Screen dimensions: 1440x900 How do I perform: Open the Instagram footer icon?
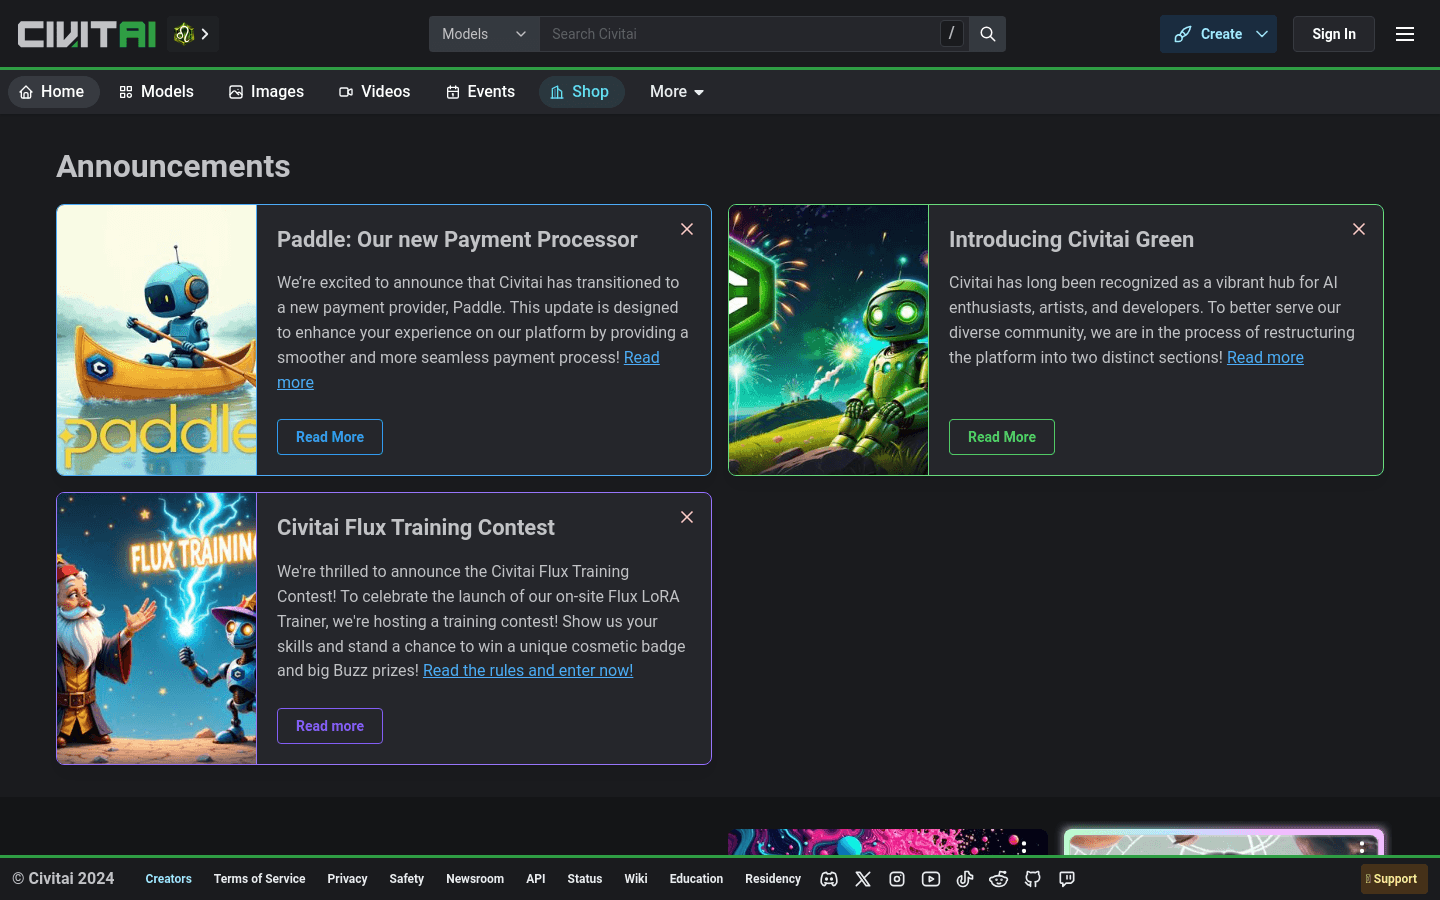click(x=897, y=879)
